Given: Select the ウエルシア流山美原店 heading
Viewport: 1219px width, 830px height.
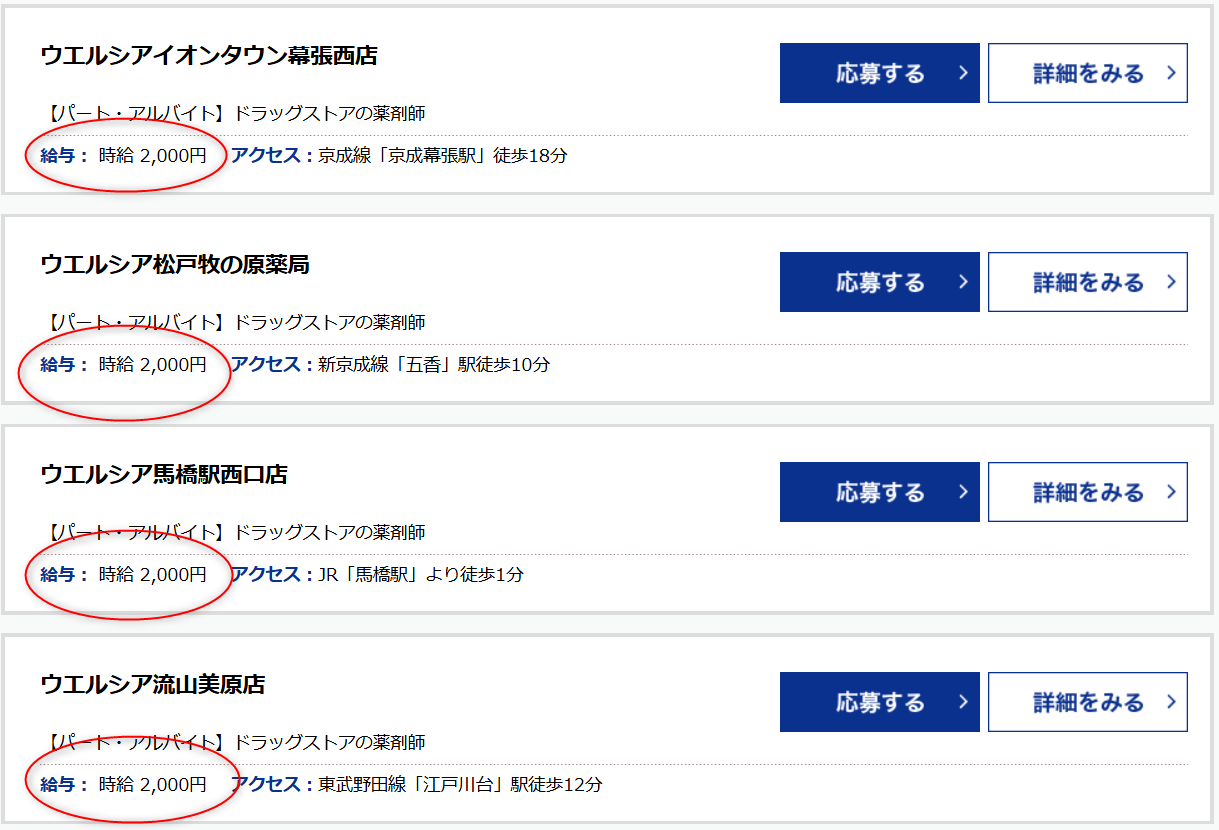Looking at the screenshot, I should (153, 684).
